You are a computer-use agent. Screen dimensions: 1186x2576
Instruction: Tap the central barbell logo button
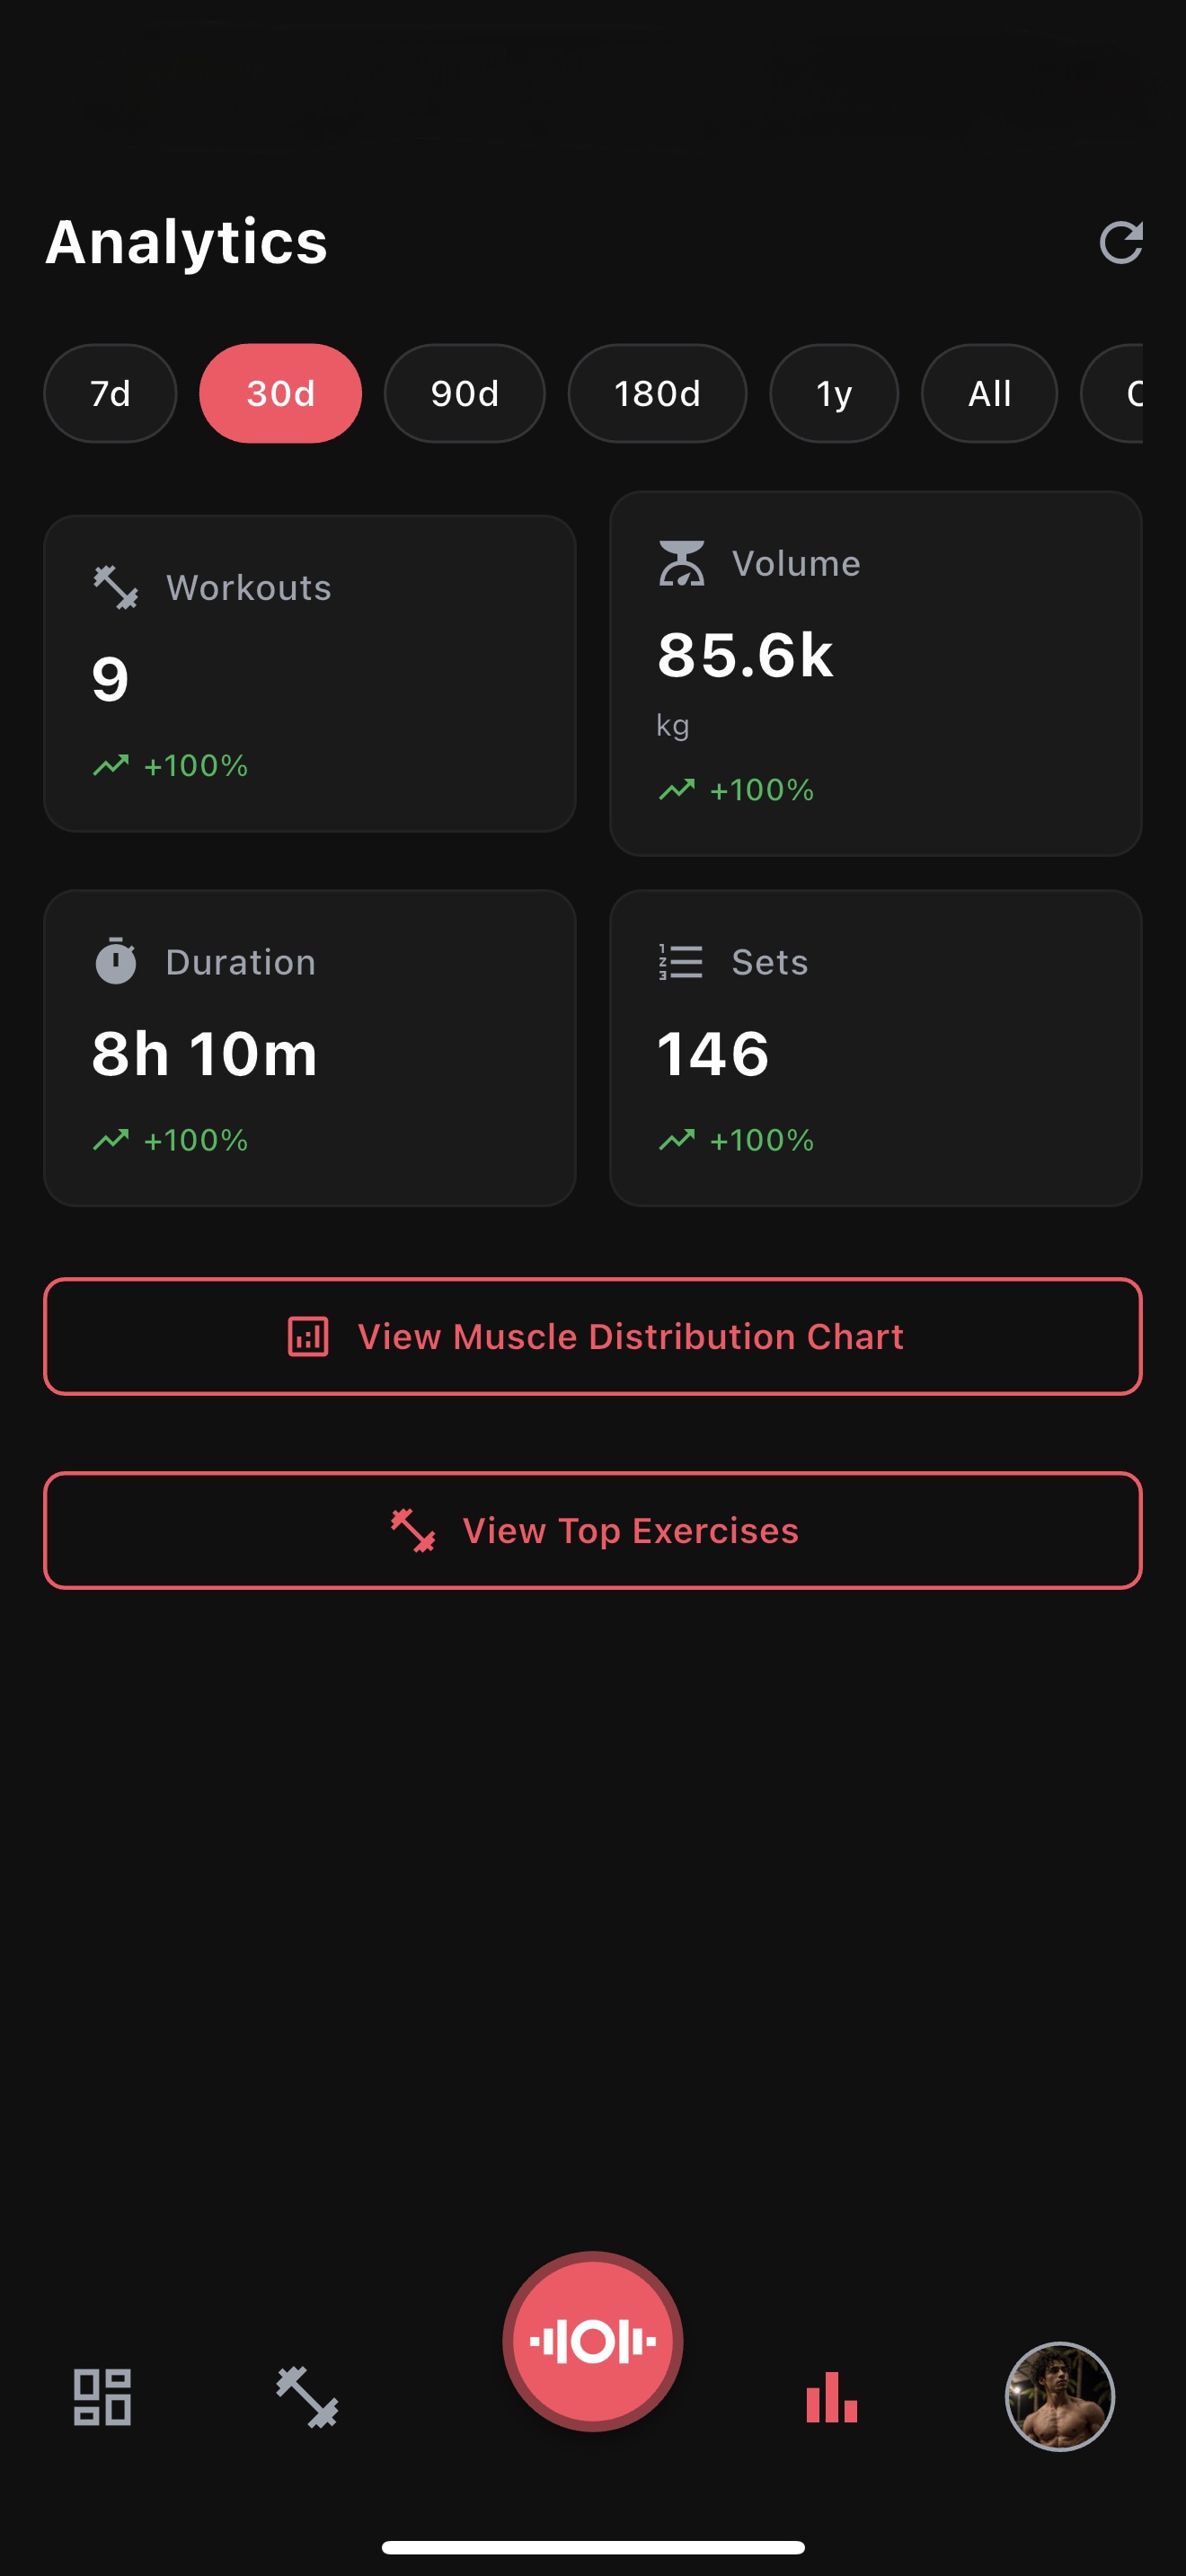coord(593,2340)
